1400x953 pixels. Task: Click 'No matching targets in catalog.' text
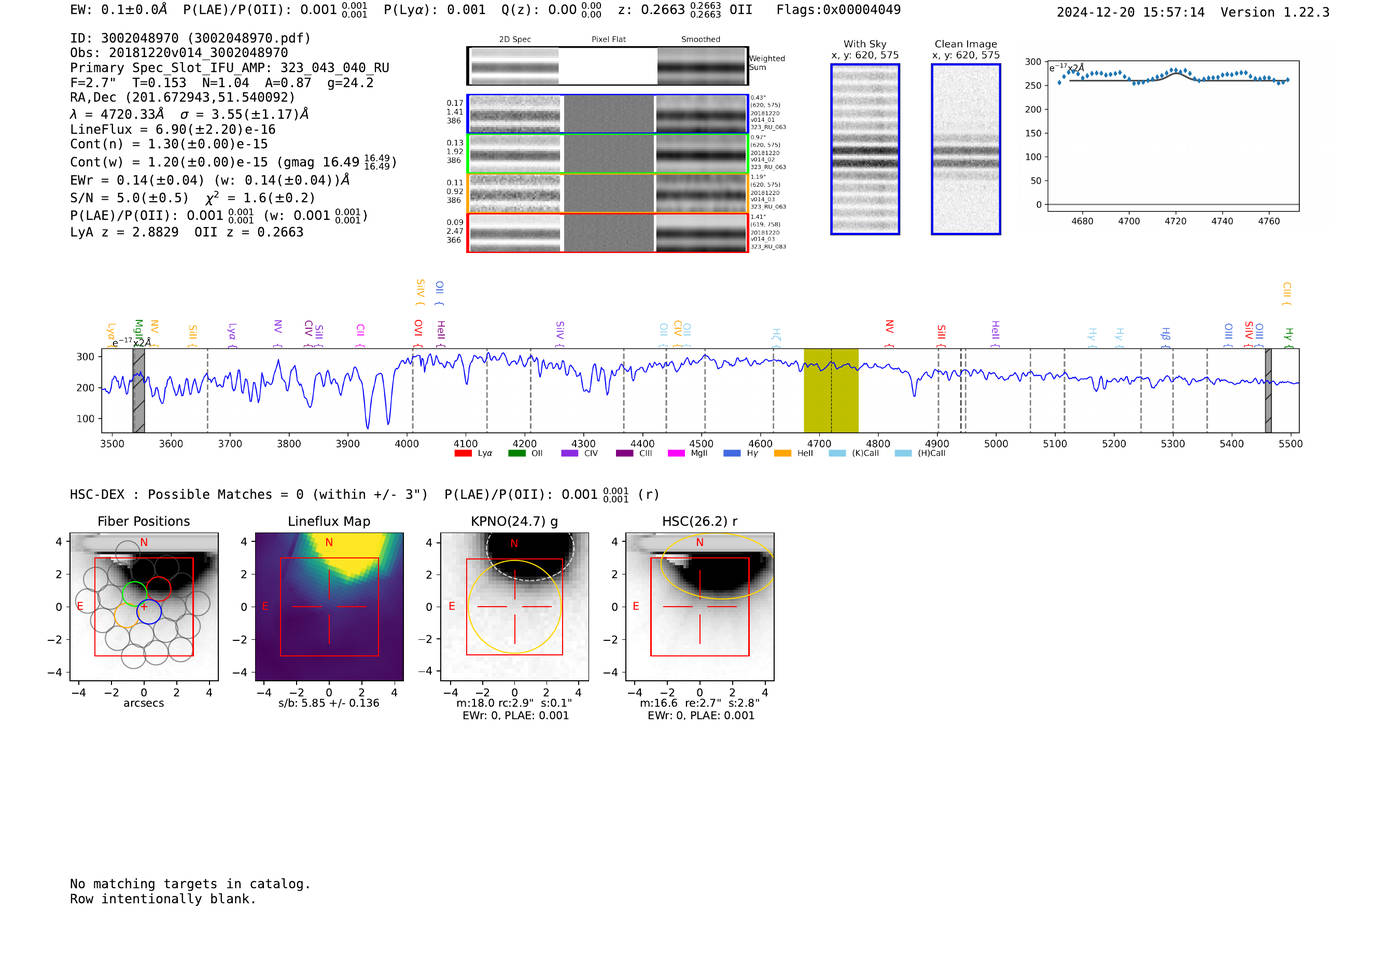pos(190,884)
